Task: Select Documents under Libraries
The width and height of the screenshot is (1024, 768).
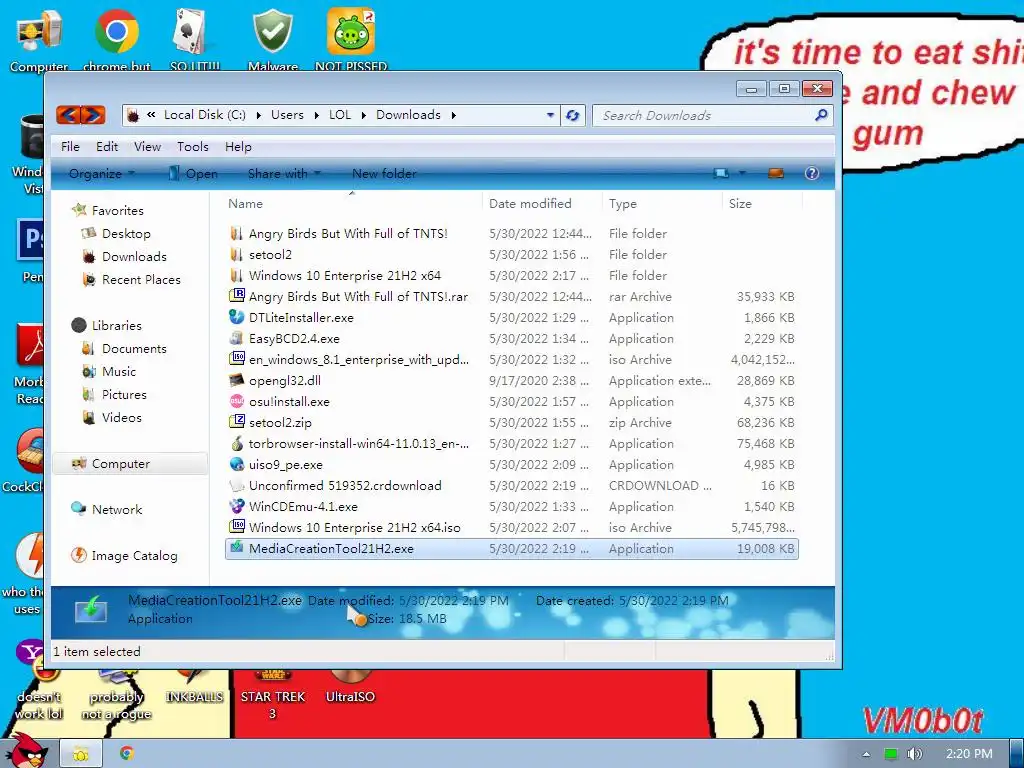Action: (x=134, y=349)
